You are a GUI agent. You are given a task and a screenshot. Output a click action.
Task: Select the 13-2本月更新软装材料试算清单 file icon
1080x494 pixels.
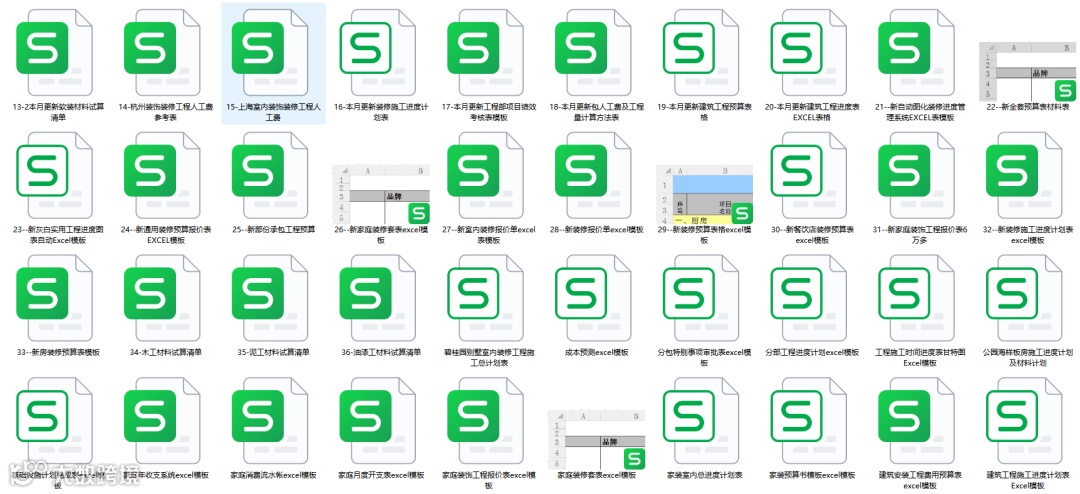tap(54, 52)
